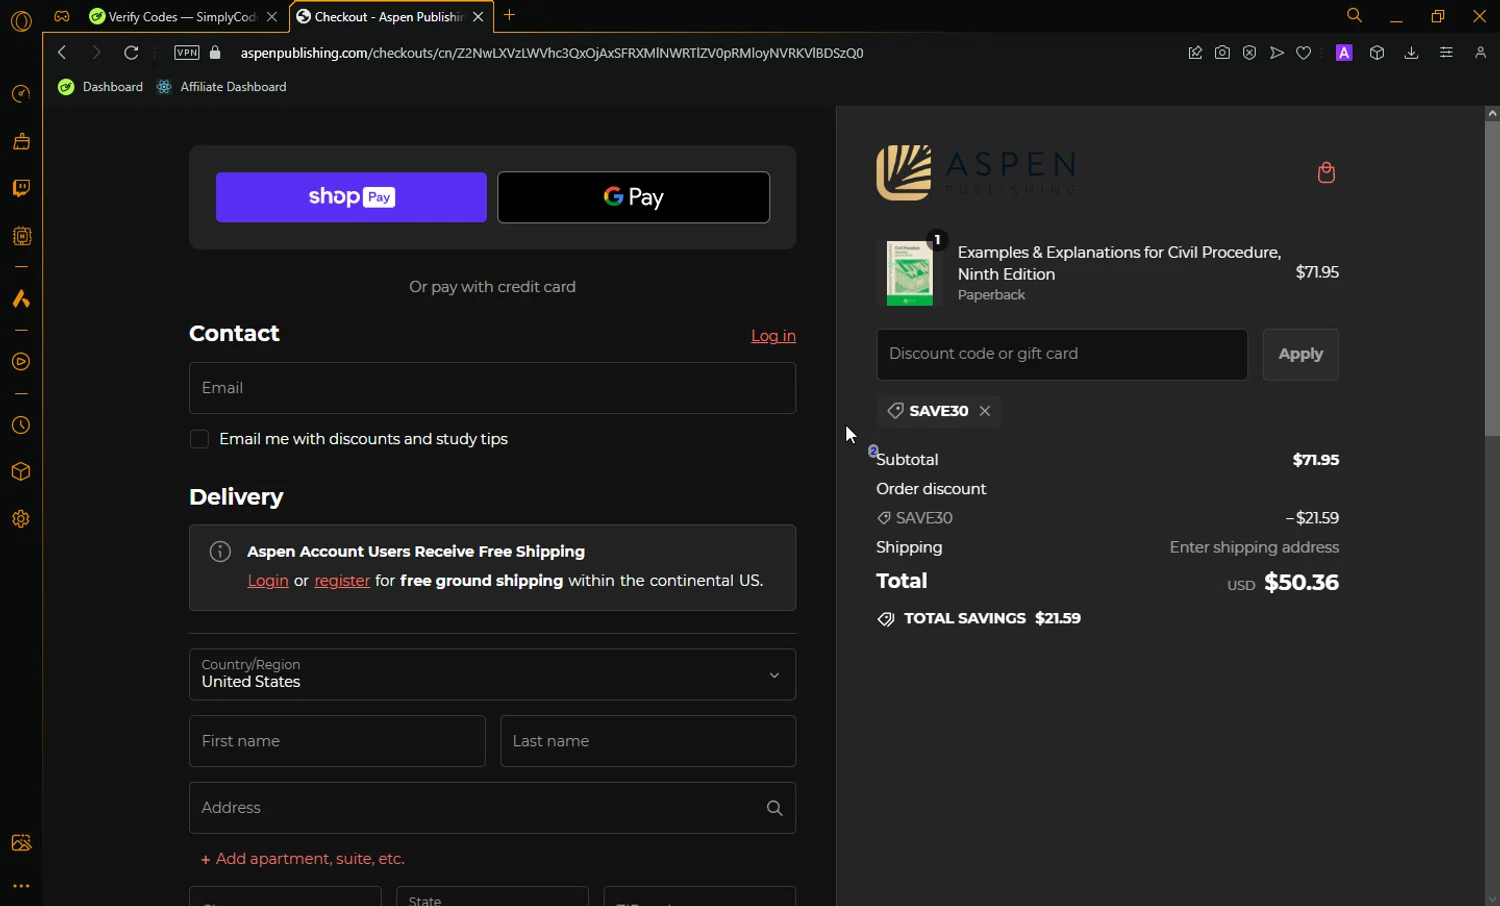This screenshot has width=1500, height=906.
Task: Open the Dashboard bookmark
Action: coord(101,87)
